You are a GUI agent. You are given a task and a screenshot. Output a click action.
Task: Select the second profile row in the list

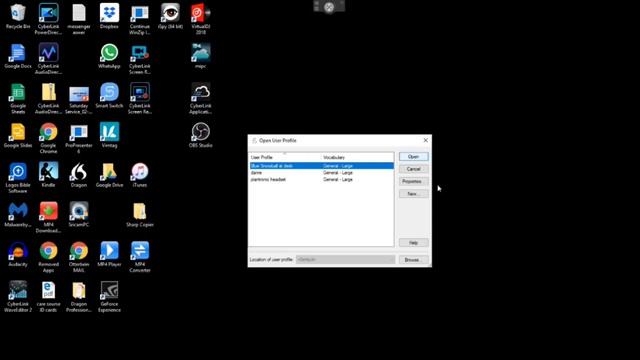pos(322,173)
